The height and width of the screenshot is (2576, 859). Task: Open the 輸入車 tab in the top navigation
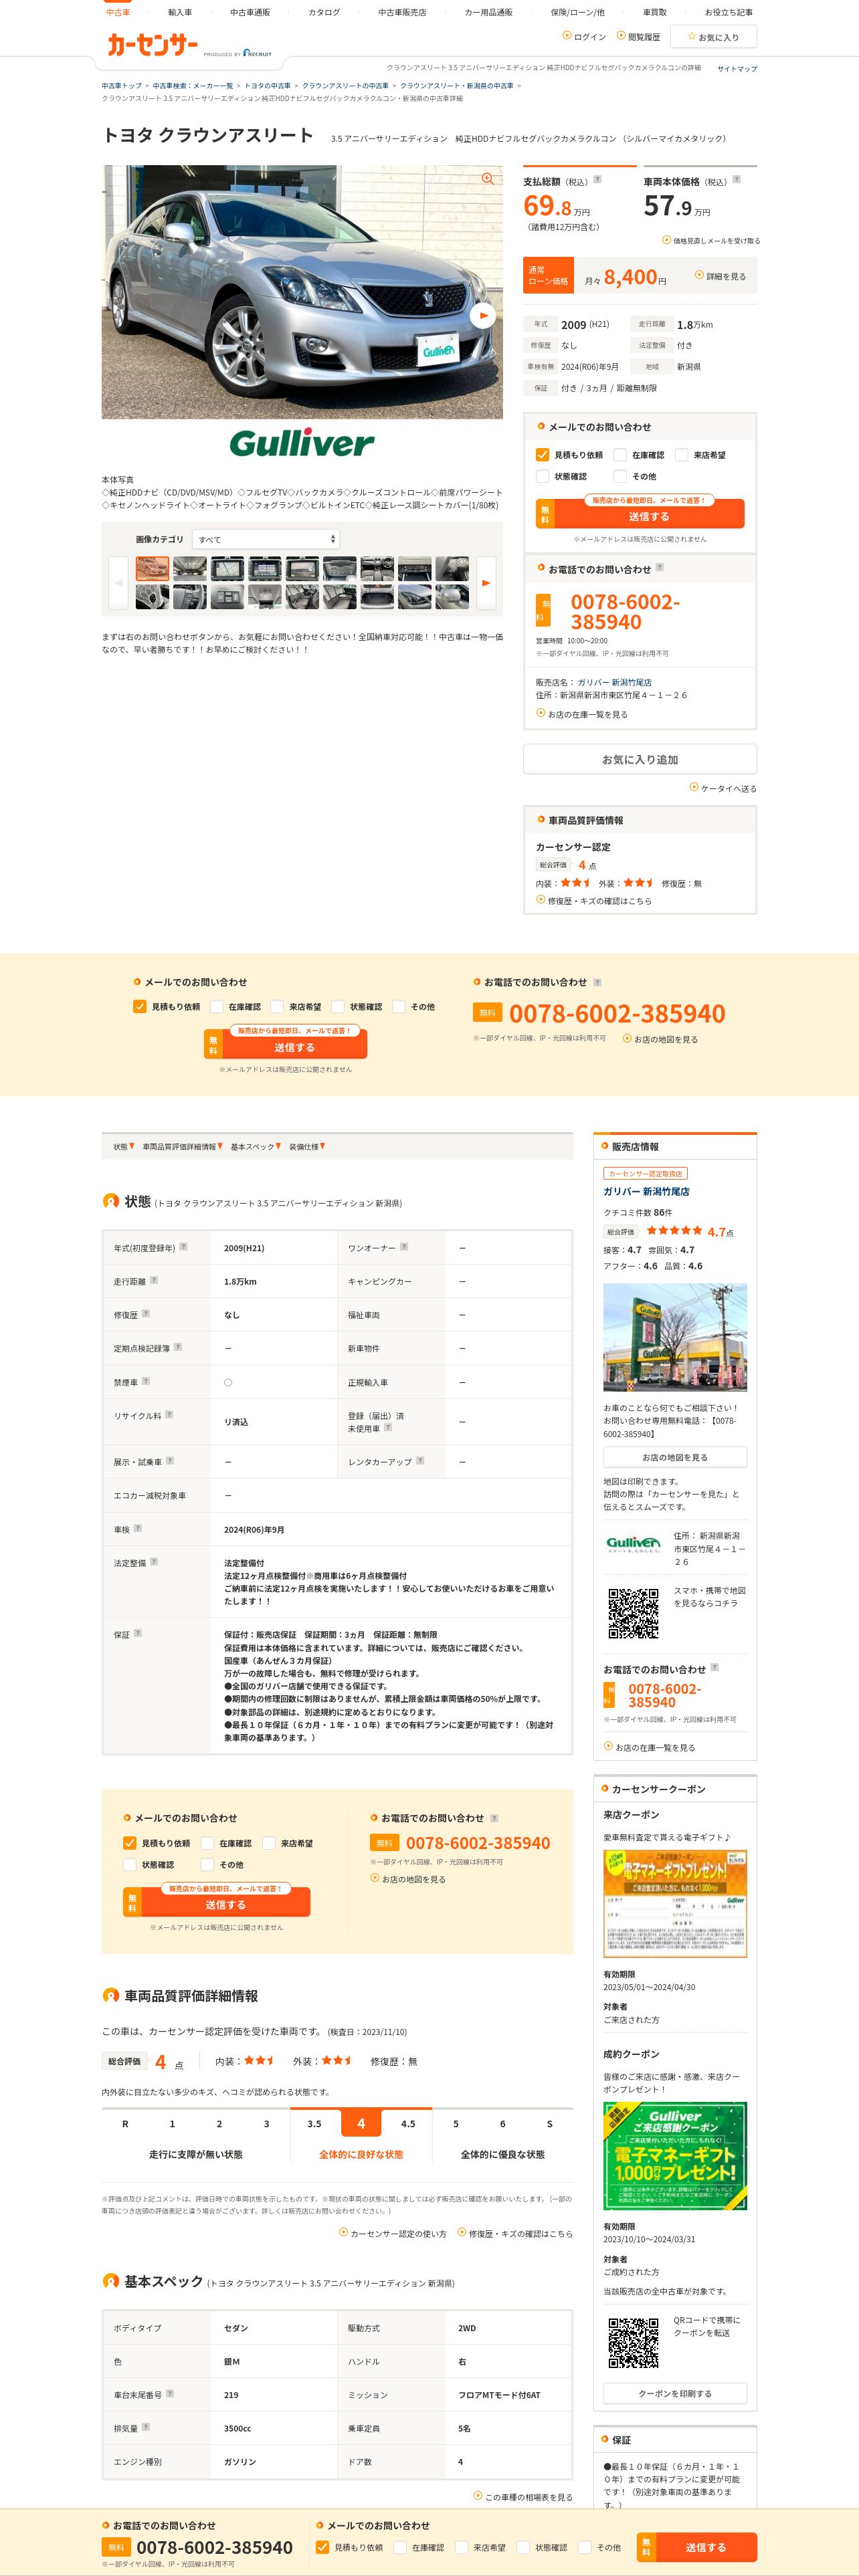[x=180, y=12]
